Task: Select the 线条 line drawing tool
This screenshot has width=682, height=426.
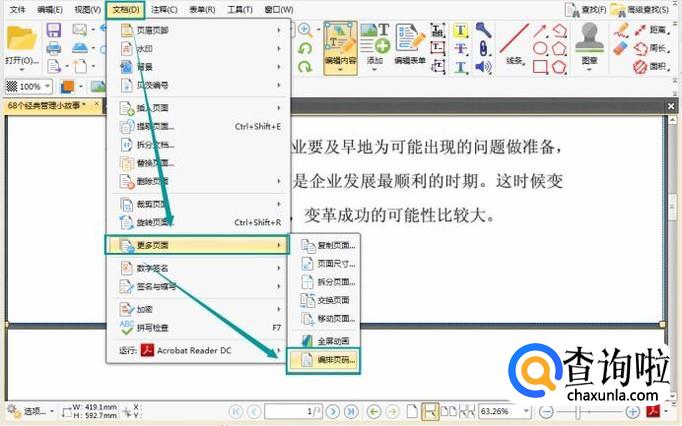Action: 515,44
